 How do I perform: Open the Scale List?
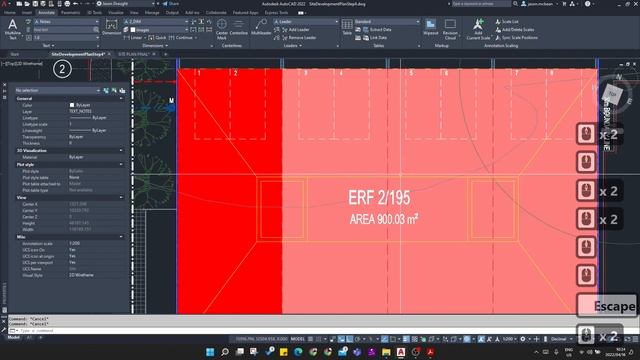(x=507, y=22)
